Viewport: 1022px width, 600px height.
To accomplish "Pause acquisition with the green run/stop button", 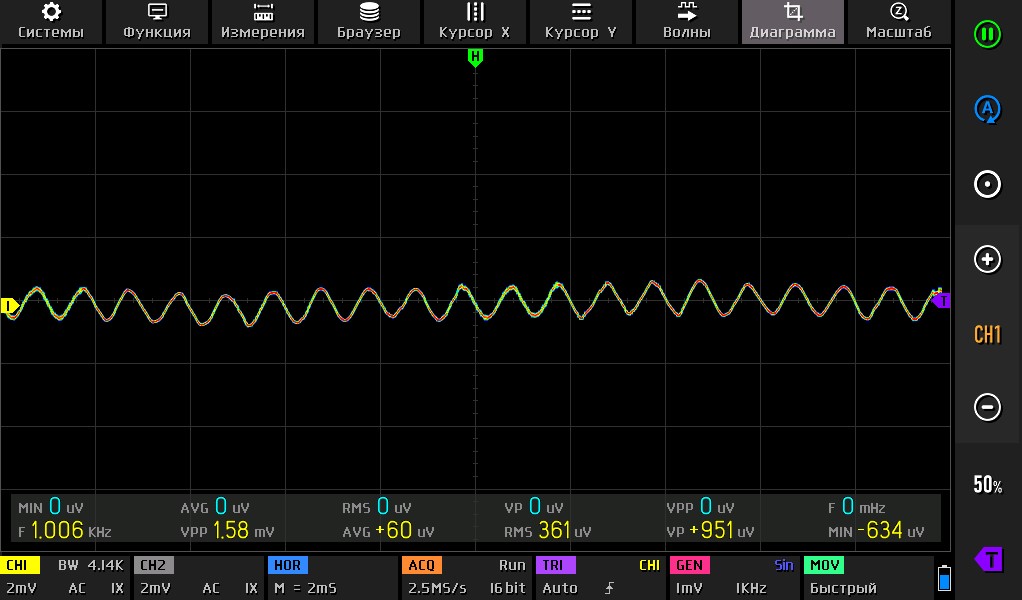I will coord(987,34).
